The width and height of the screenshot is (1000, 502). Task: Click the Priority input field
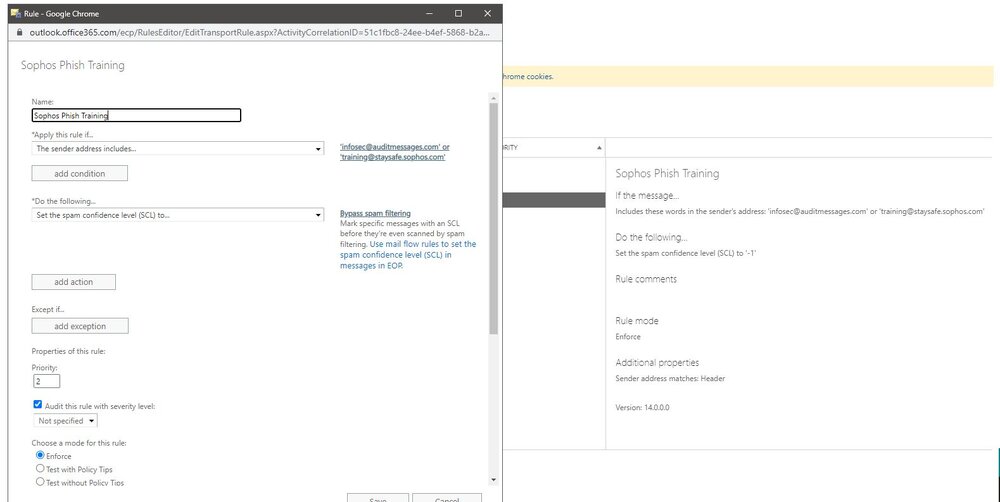pyautogui.click(x=47, y=381)
